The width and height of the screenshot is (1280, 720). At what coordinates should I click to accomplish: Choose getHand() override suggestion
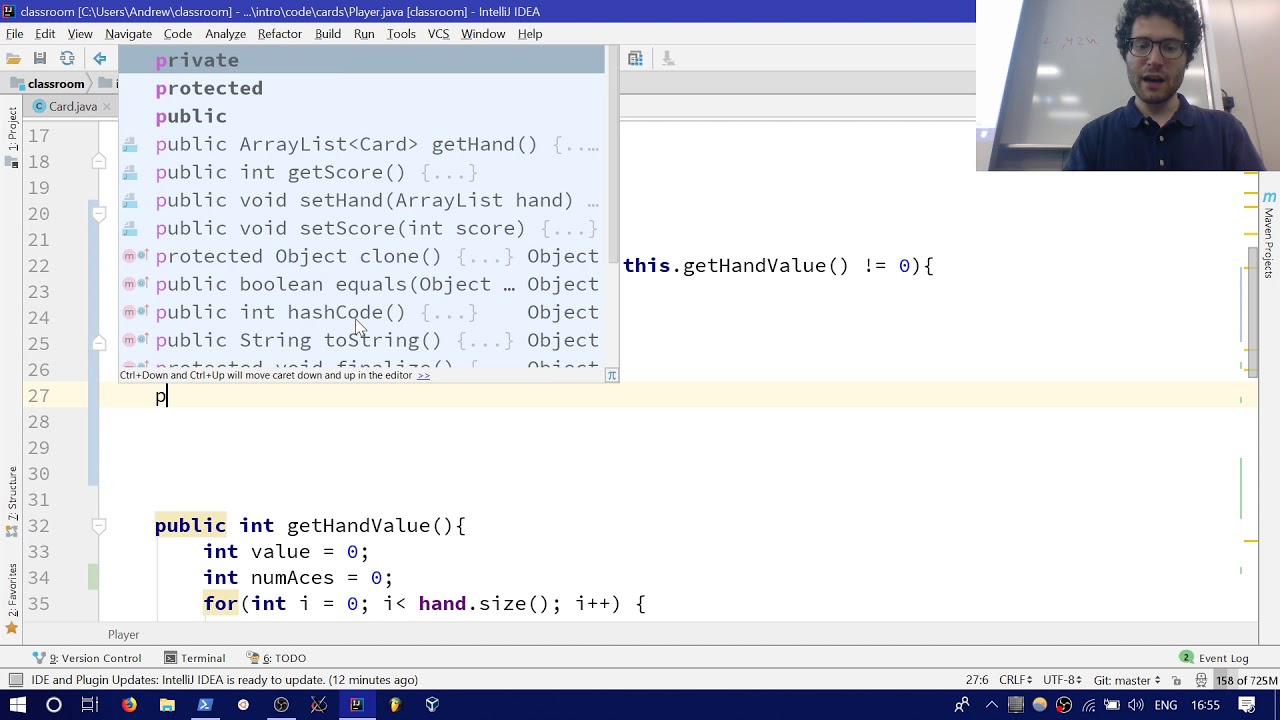tap(362, 144)
